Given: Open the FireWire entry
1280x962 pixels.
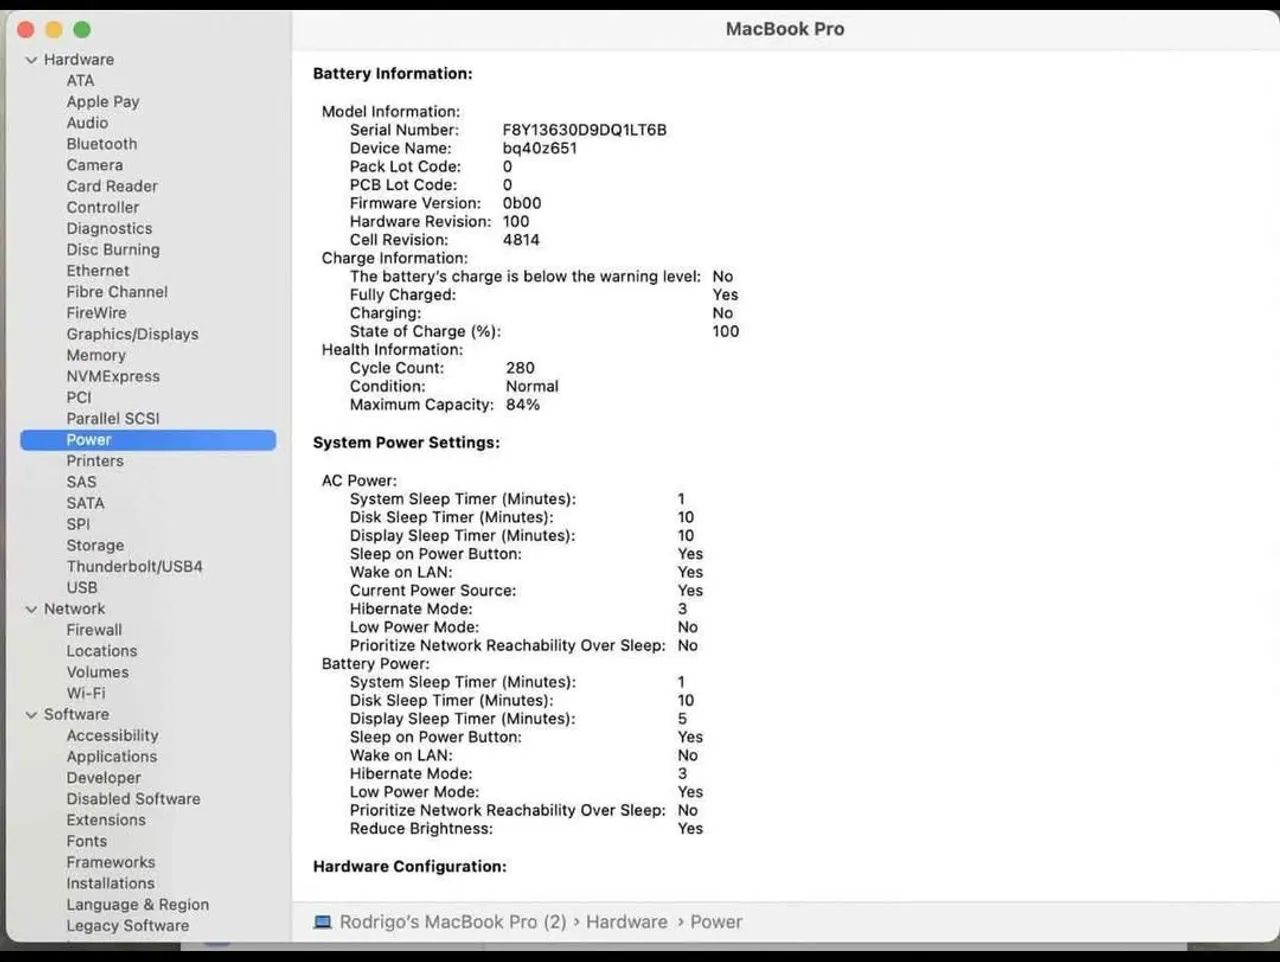Looking at the screenshot, I should tap(96, 313).
